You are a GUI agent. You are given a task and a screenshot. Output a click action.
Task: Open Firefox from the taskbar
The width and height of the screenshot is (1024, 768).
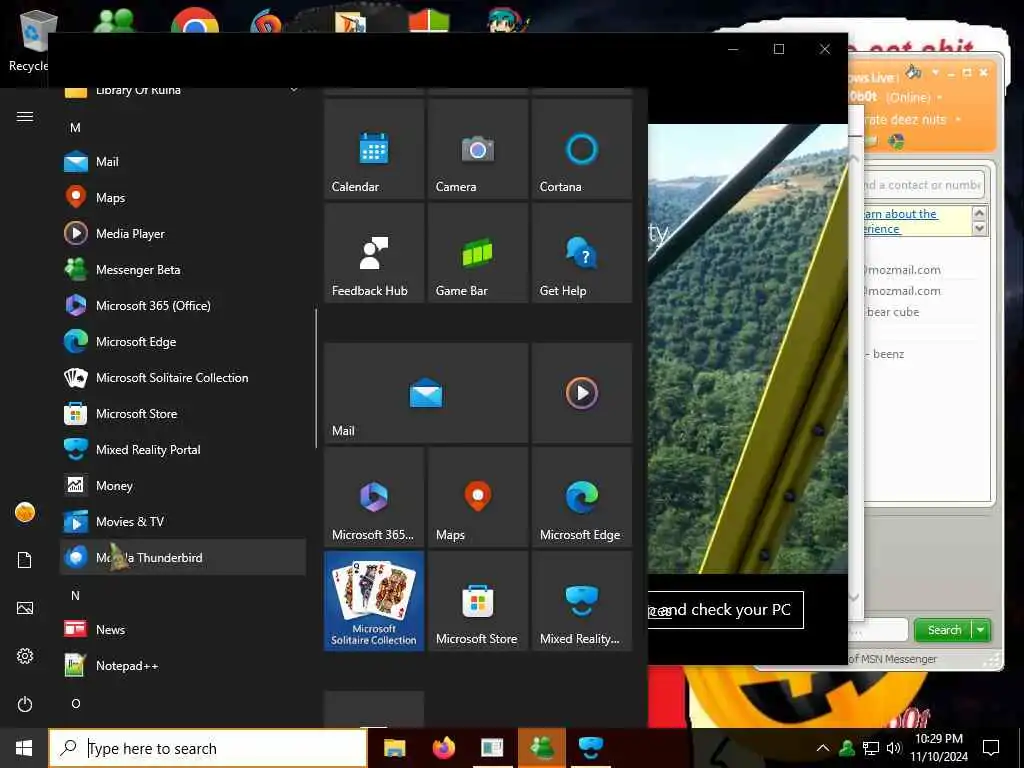click(x=444, y=748)
